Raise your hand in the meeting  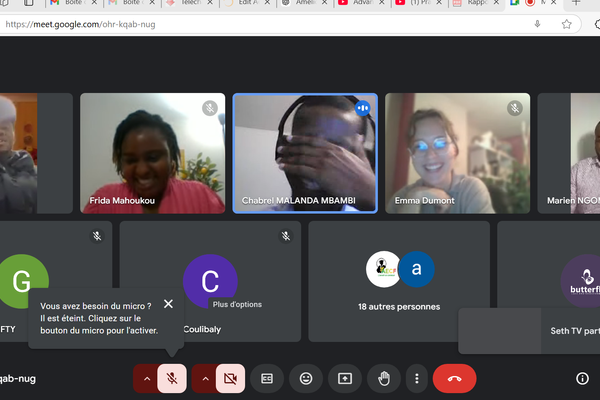[384, 379]
